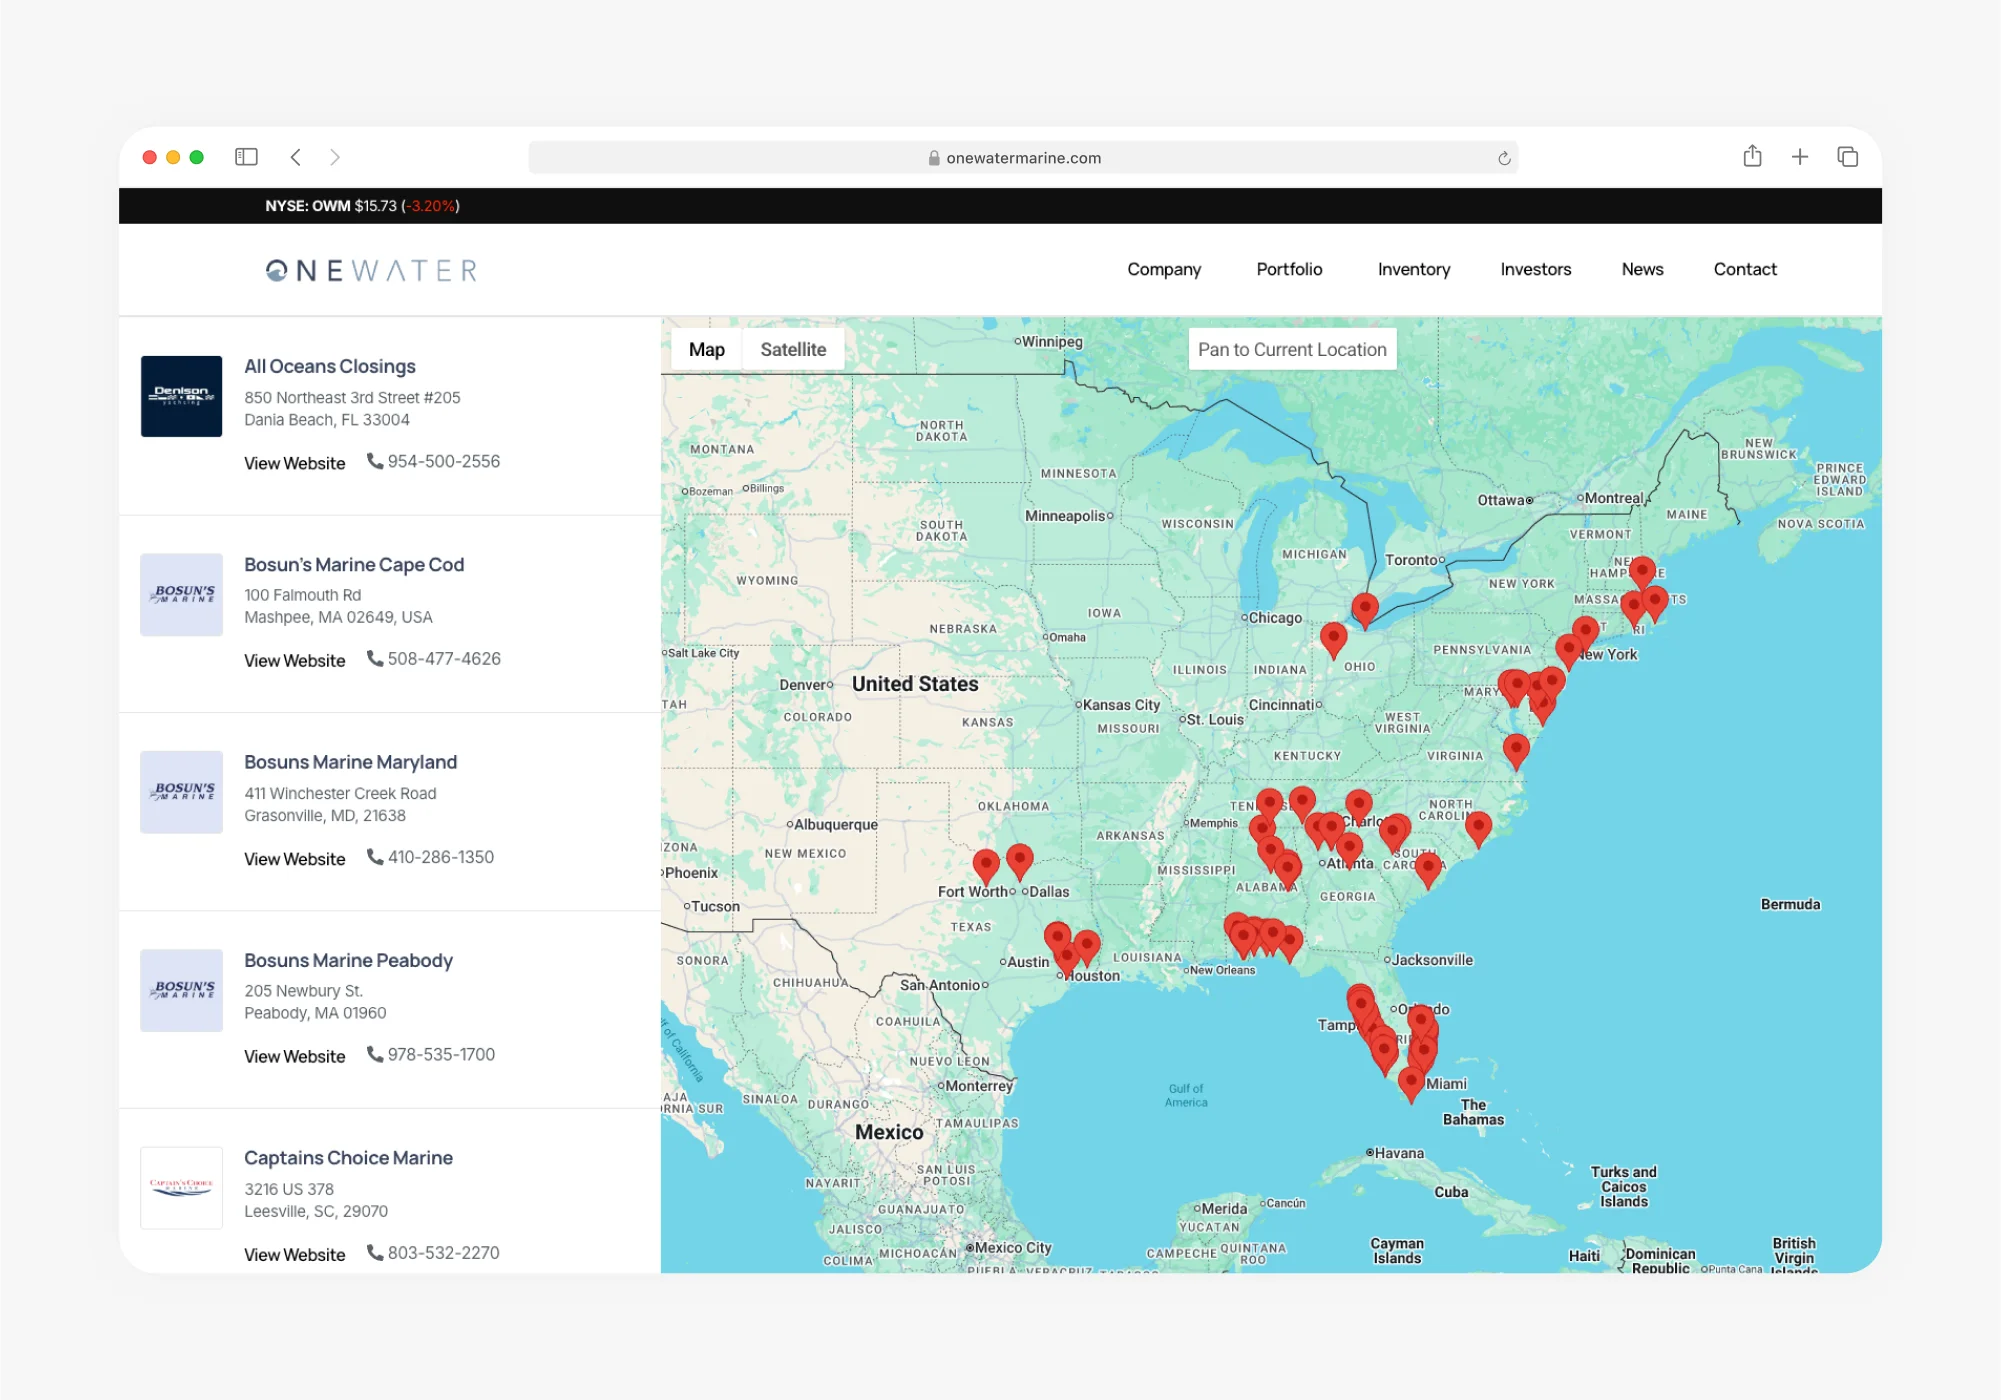
Task: Click the Captains Choice Marine logo thumbnail
Action: click(x=181, y=1188)
